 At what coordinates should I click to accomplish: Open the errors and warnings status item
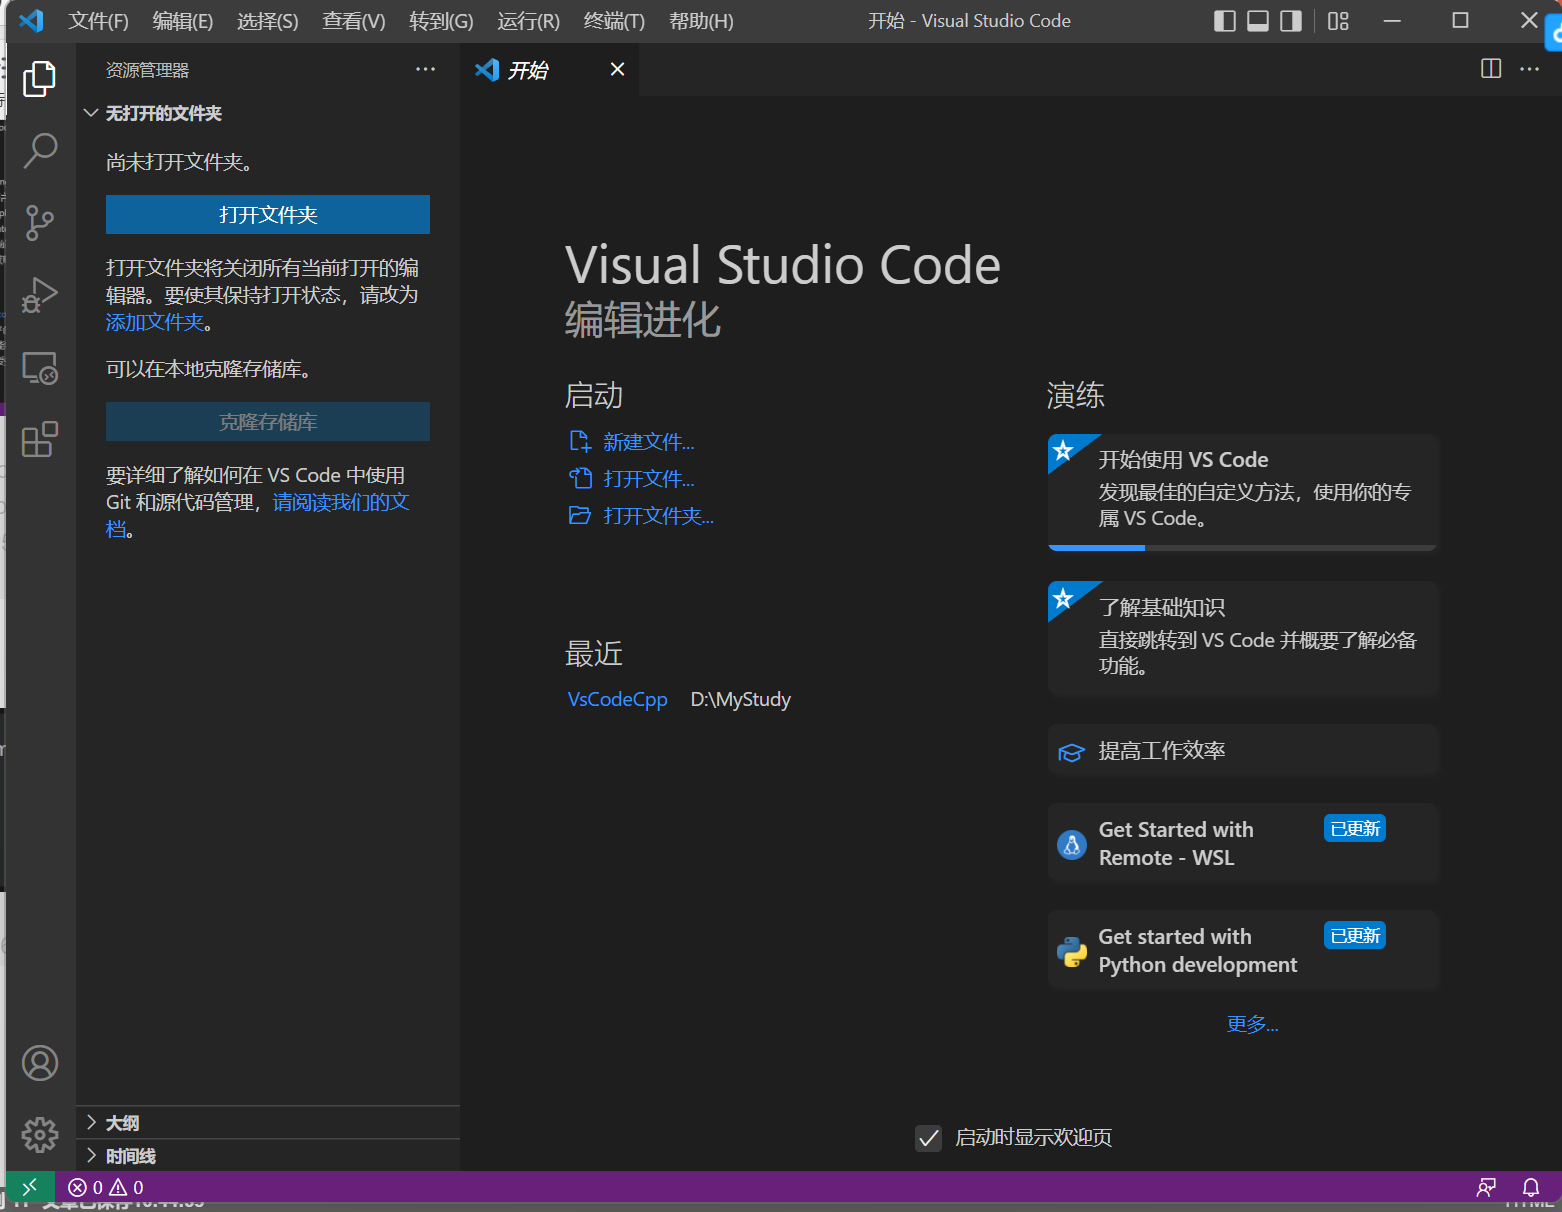106,1187
